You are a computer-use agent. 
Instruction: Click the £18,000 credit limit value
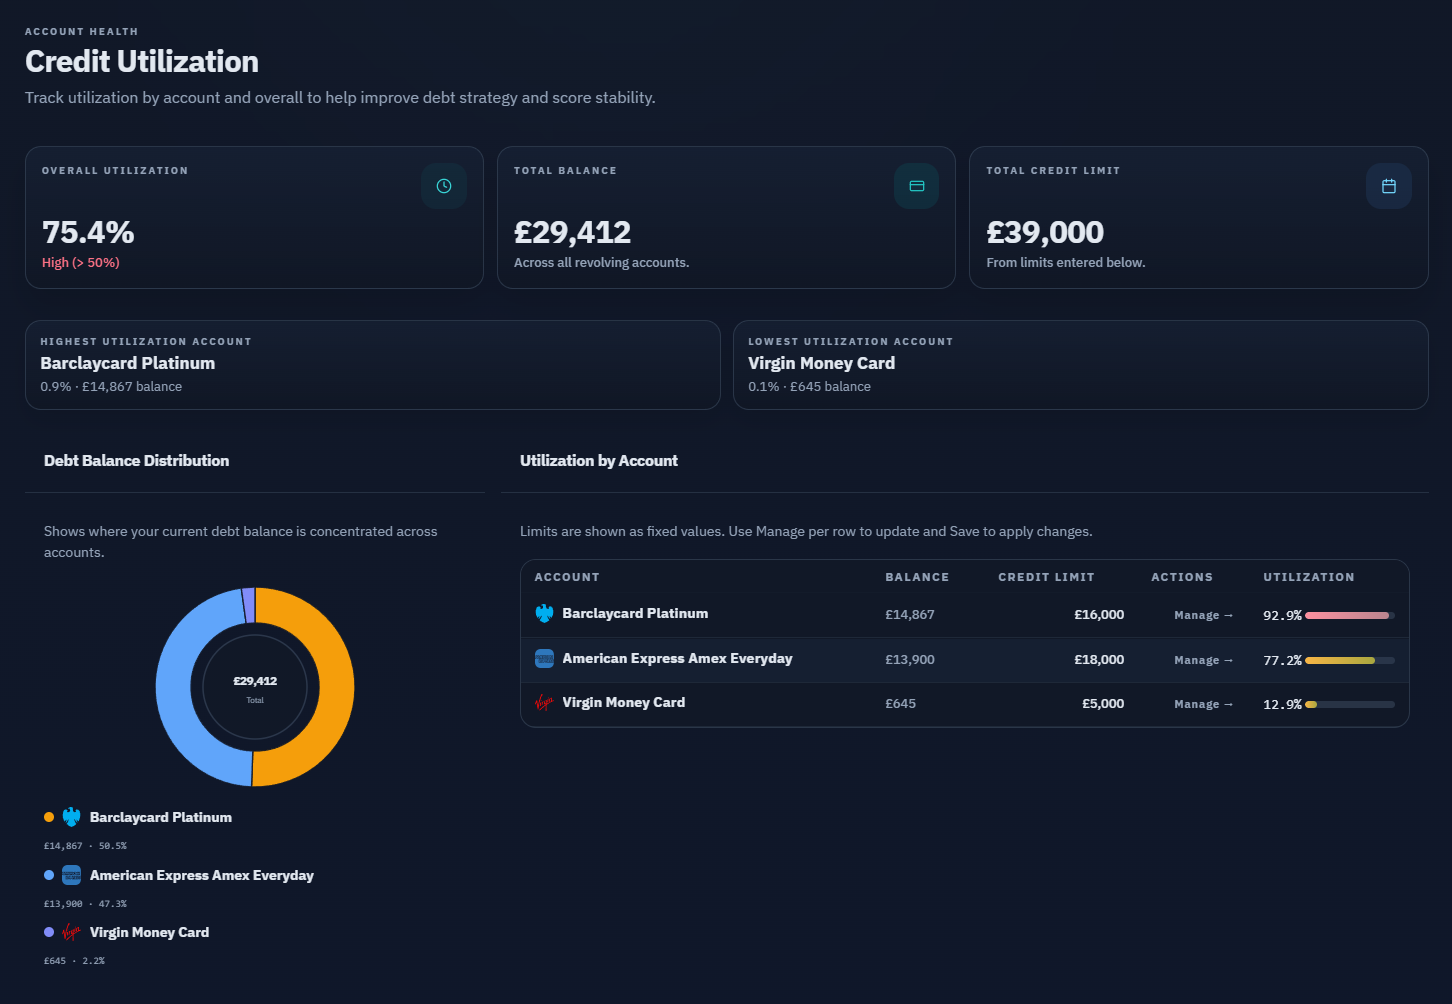pos(1099,660)
